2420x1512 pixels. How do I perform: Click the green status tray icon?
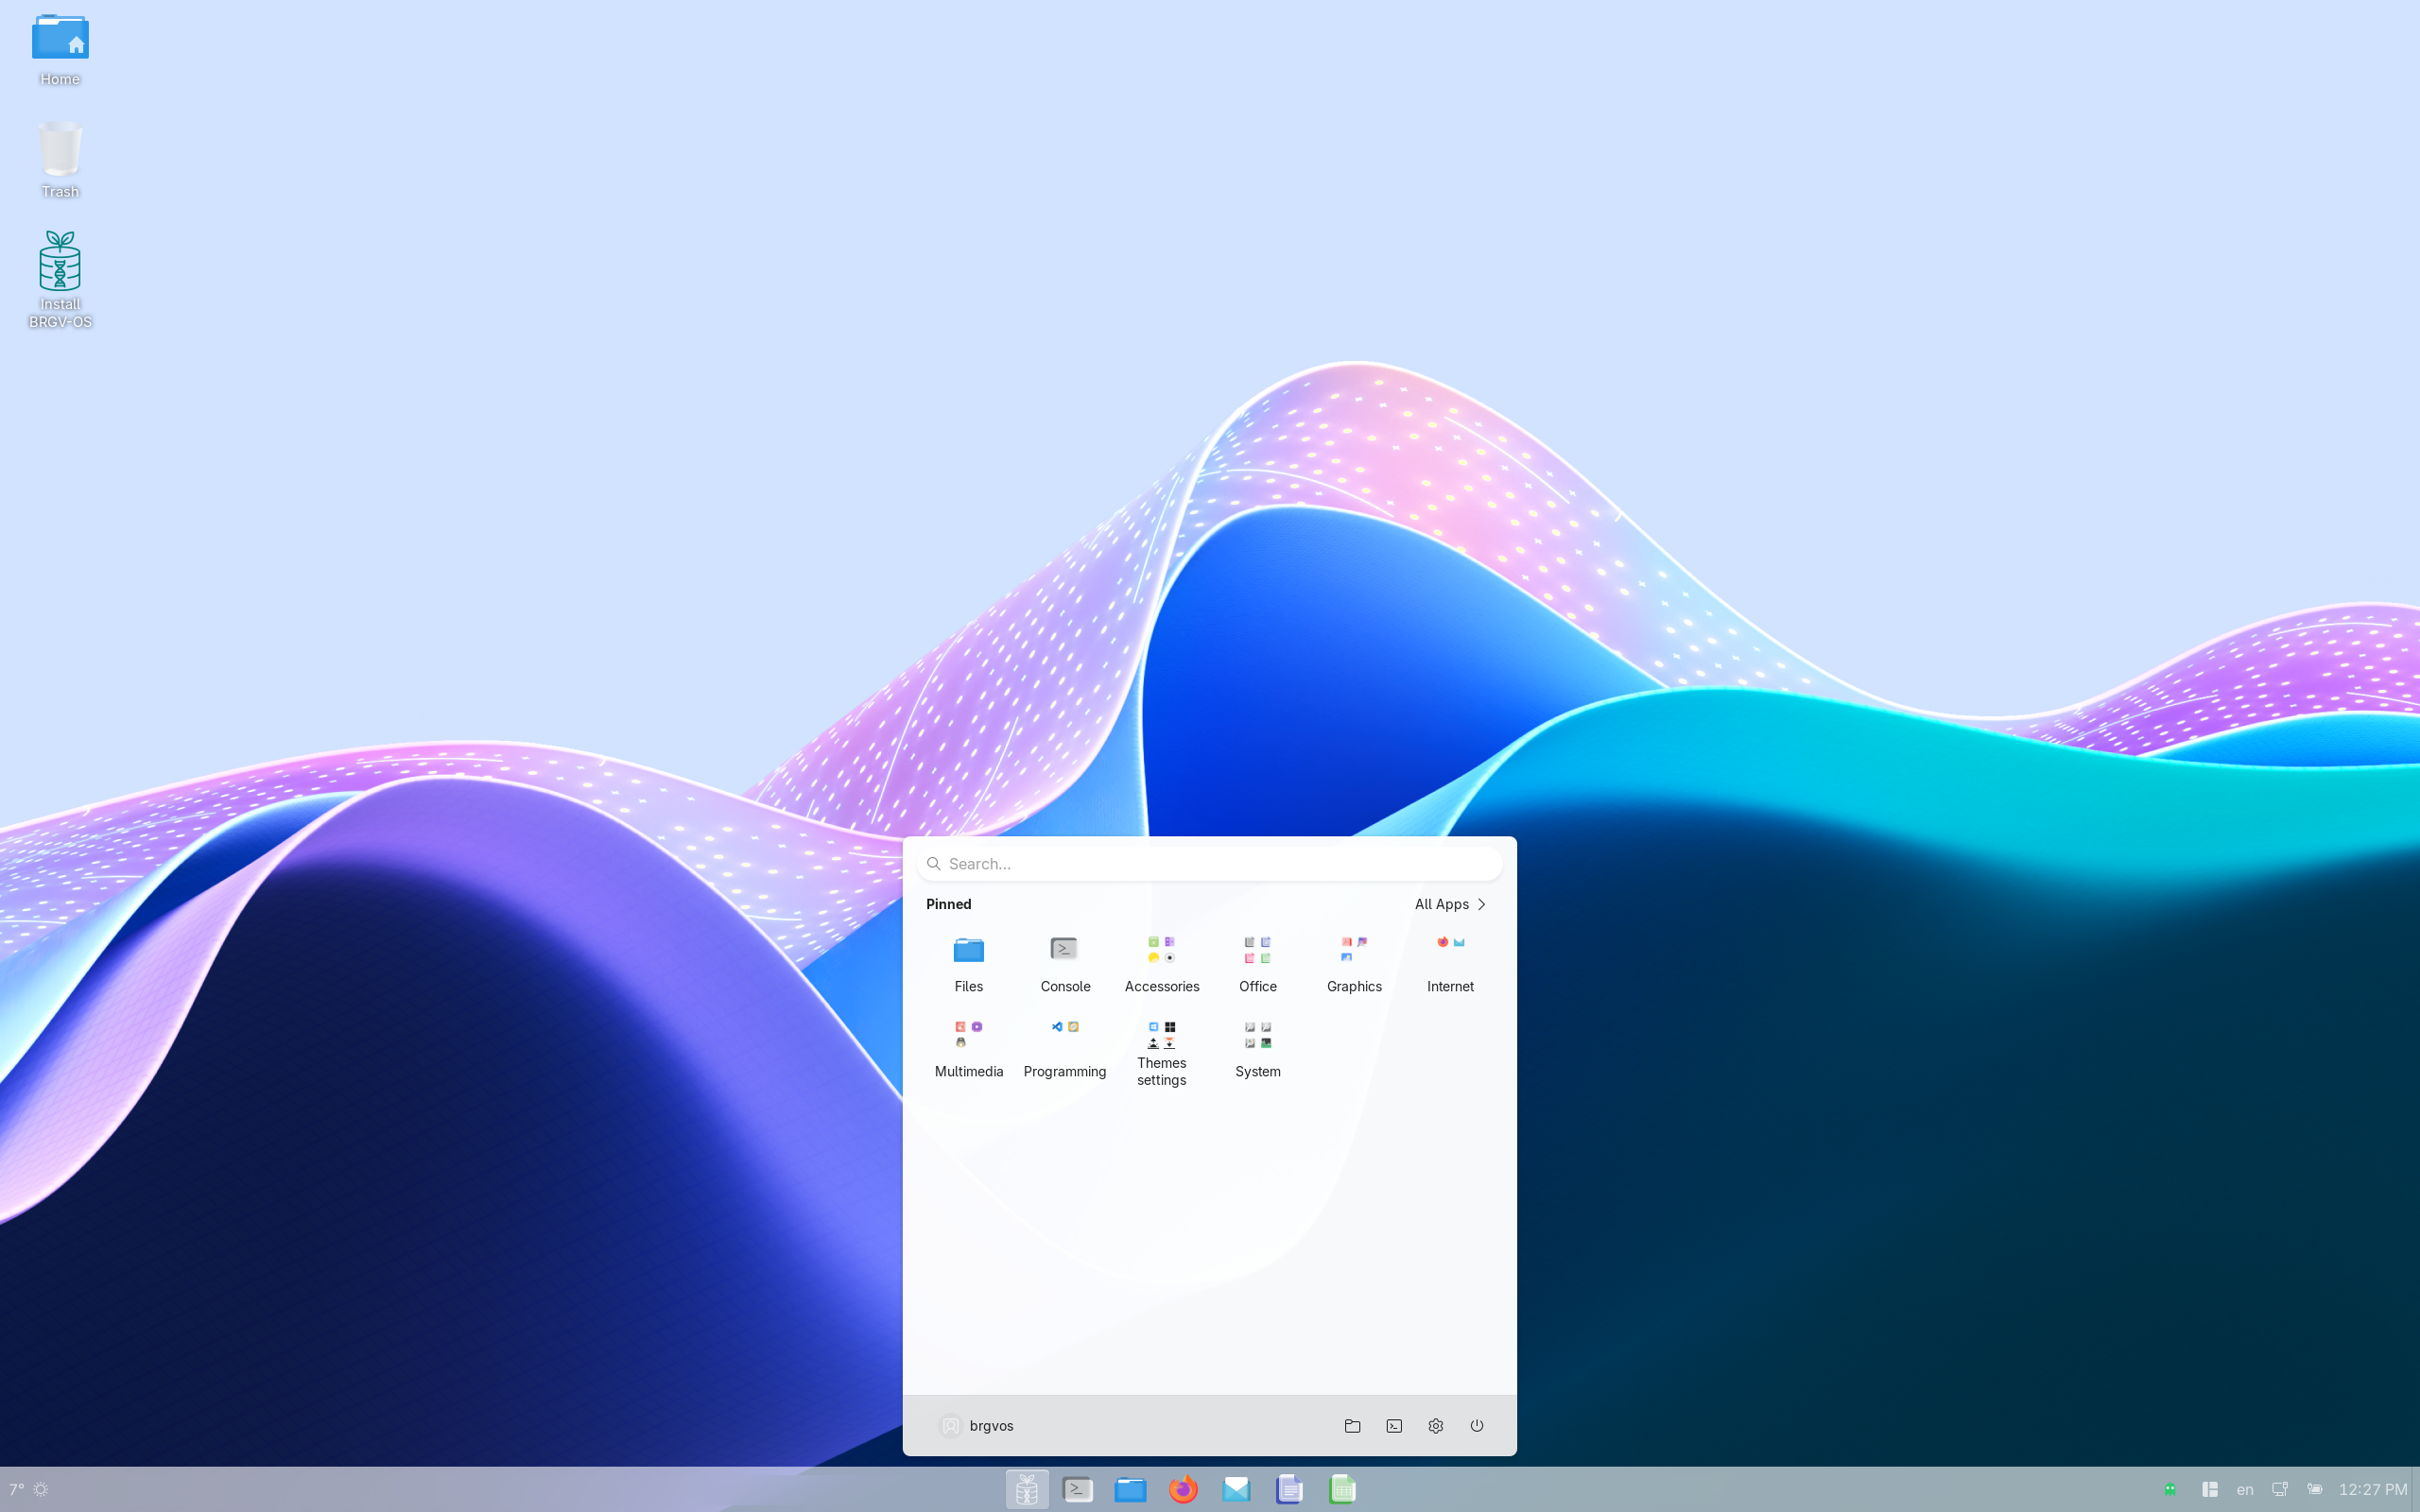pos(2170,1489)
